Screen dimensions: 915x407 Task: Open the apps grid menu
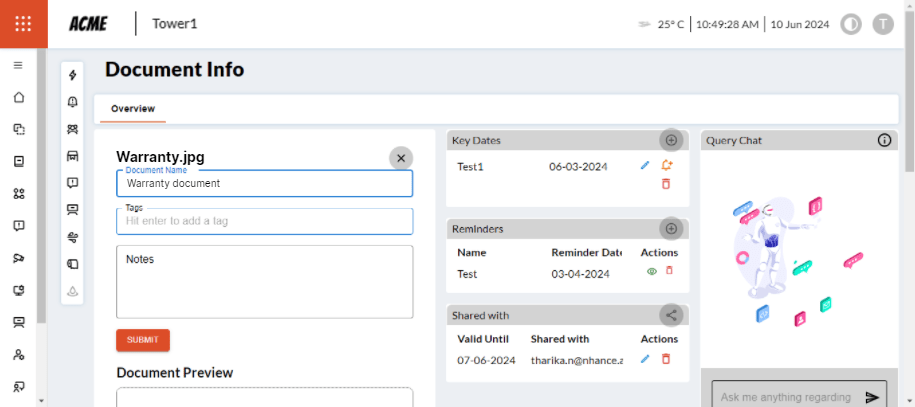tap(23, 24)
